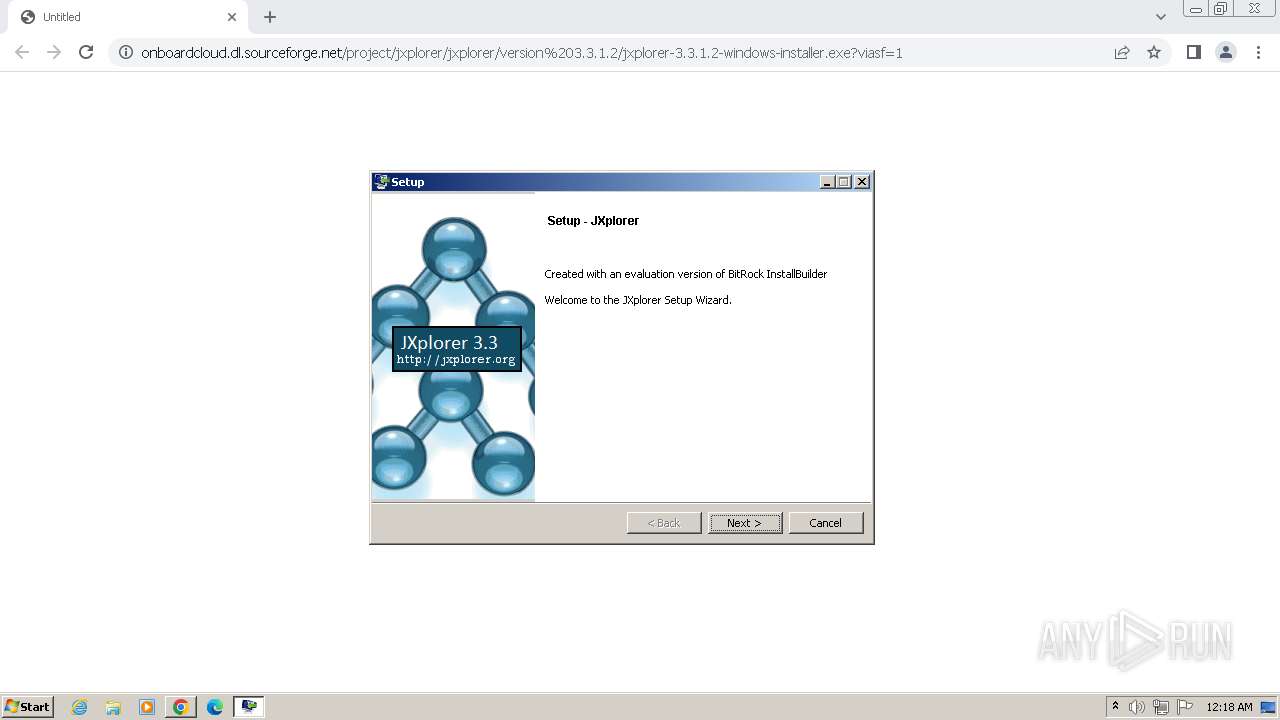This screenshot has height=720, width=1280.
Task: Click the 'Welcome to the JXplorer Setup Wizard' text
Action: tap(638, 300)
